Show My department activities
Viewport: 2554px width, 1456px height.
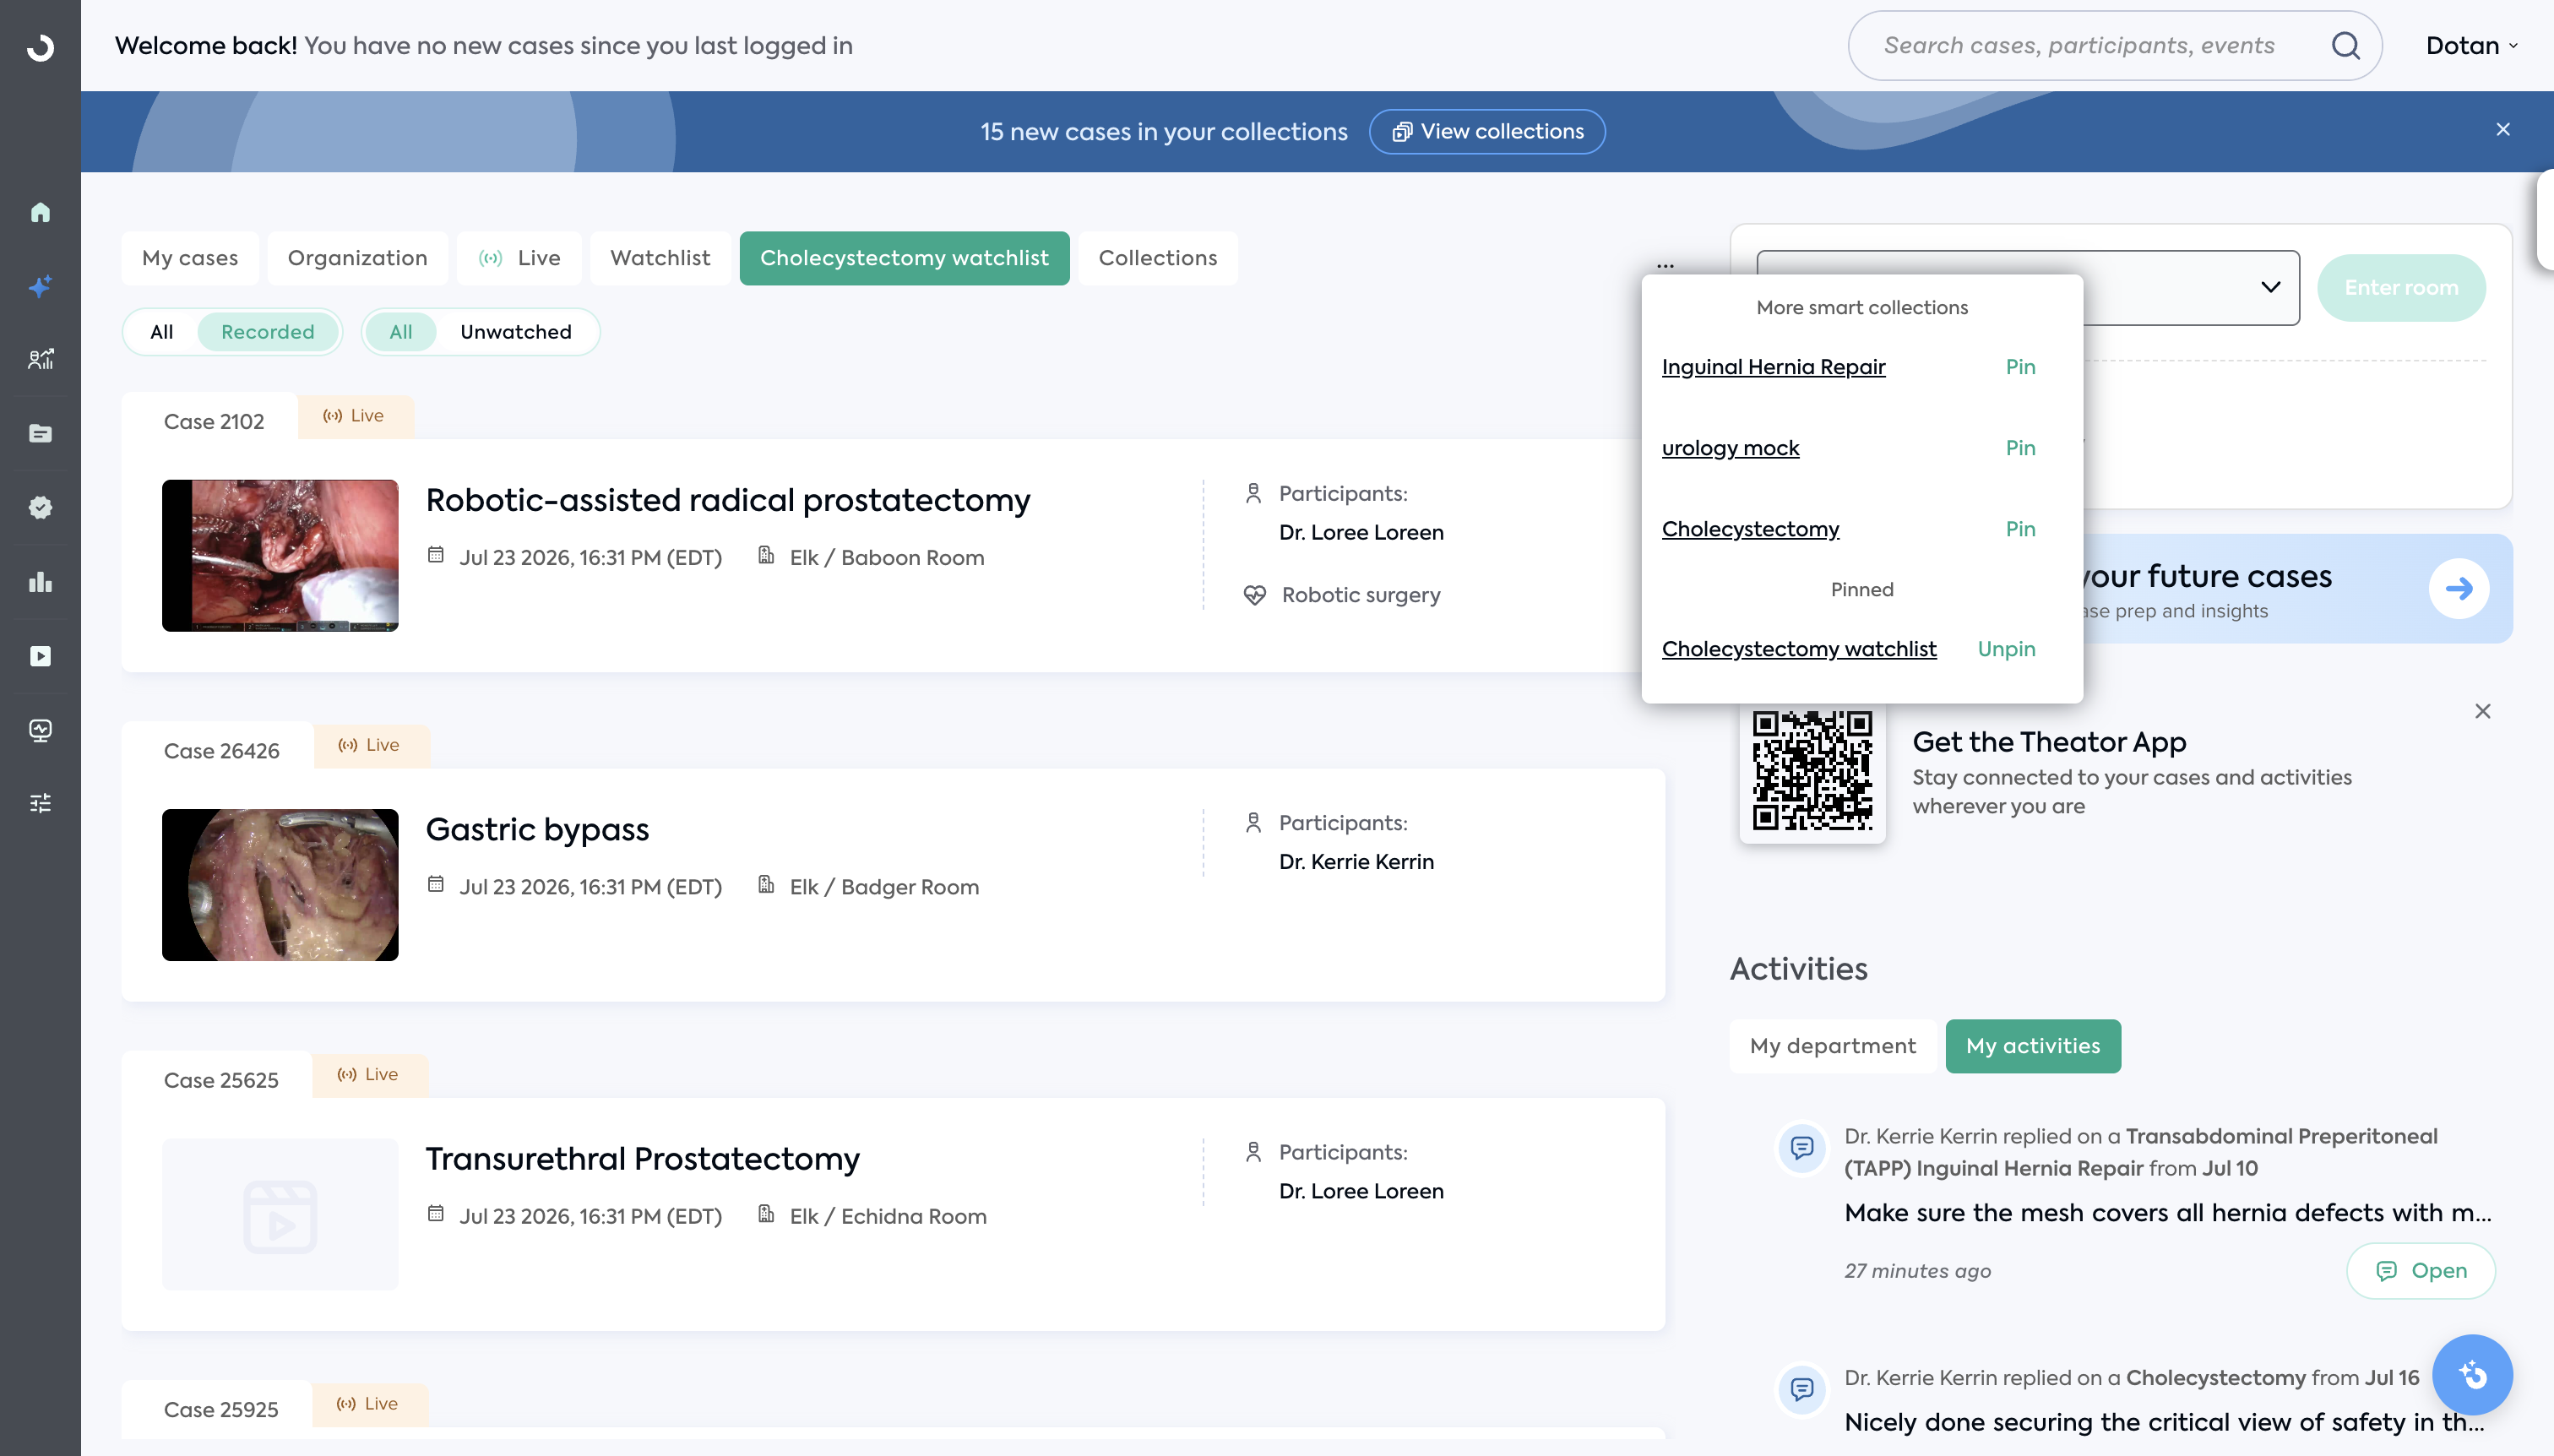[1832, 1046]
